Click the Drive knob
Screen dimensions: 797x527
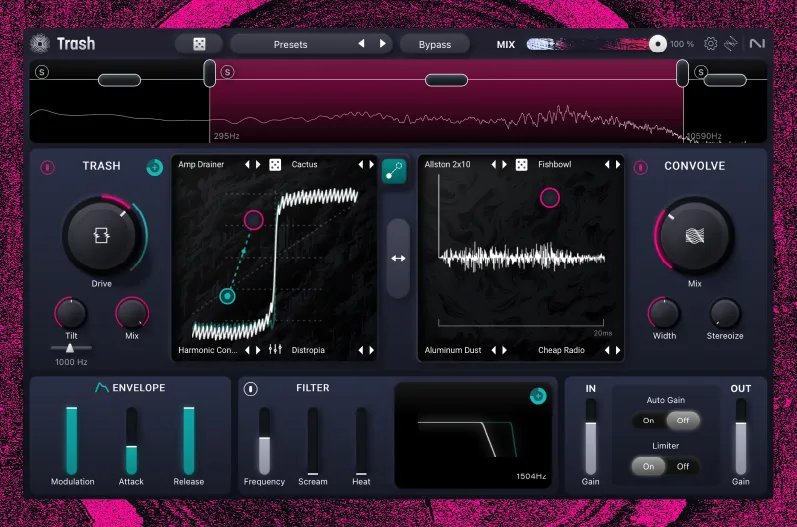click(x=102, y=236)
